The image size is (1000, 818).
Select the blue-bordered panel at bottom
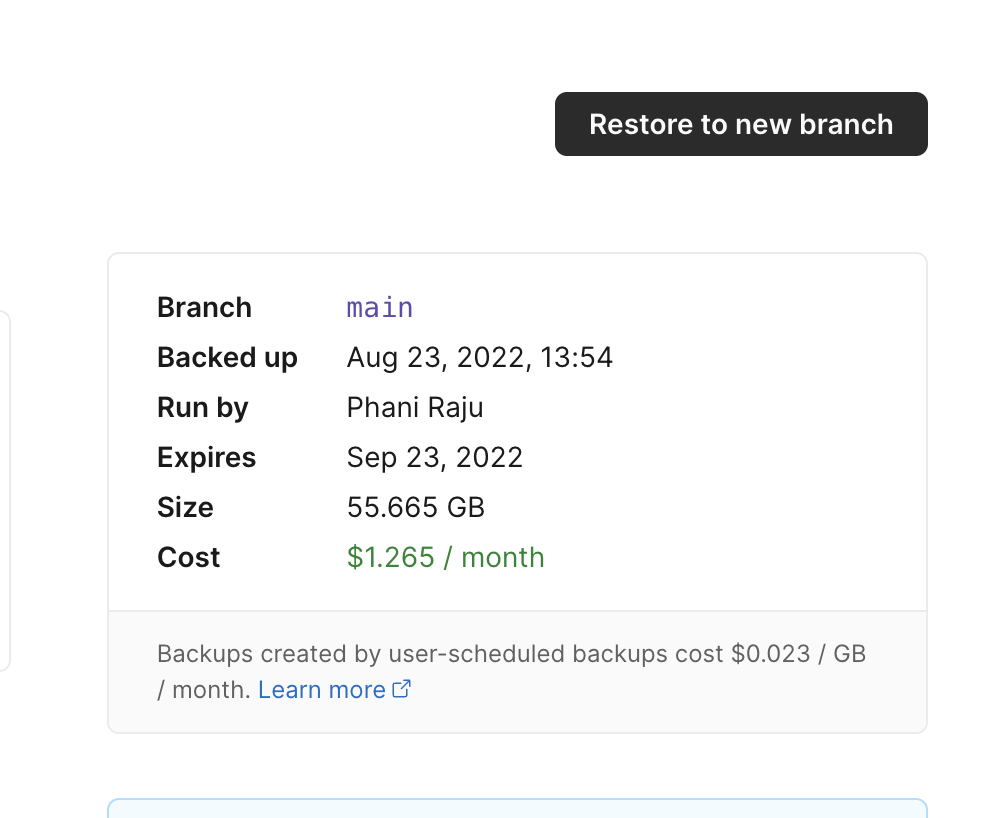pos(517,810)
